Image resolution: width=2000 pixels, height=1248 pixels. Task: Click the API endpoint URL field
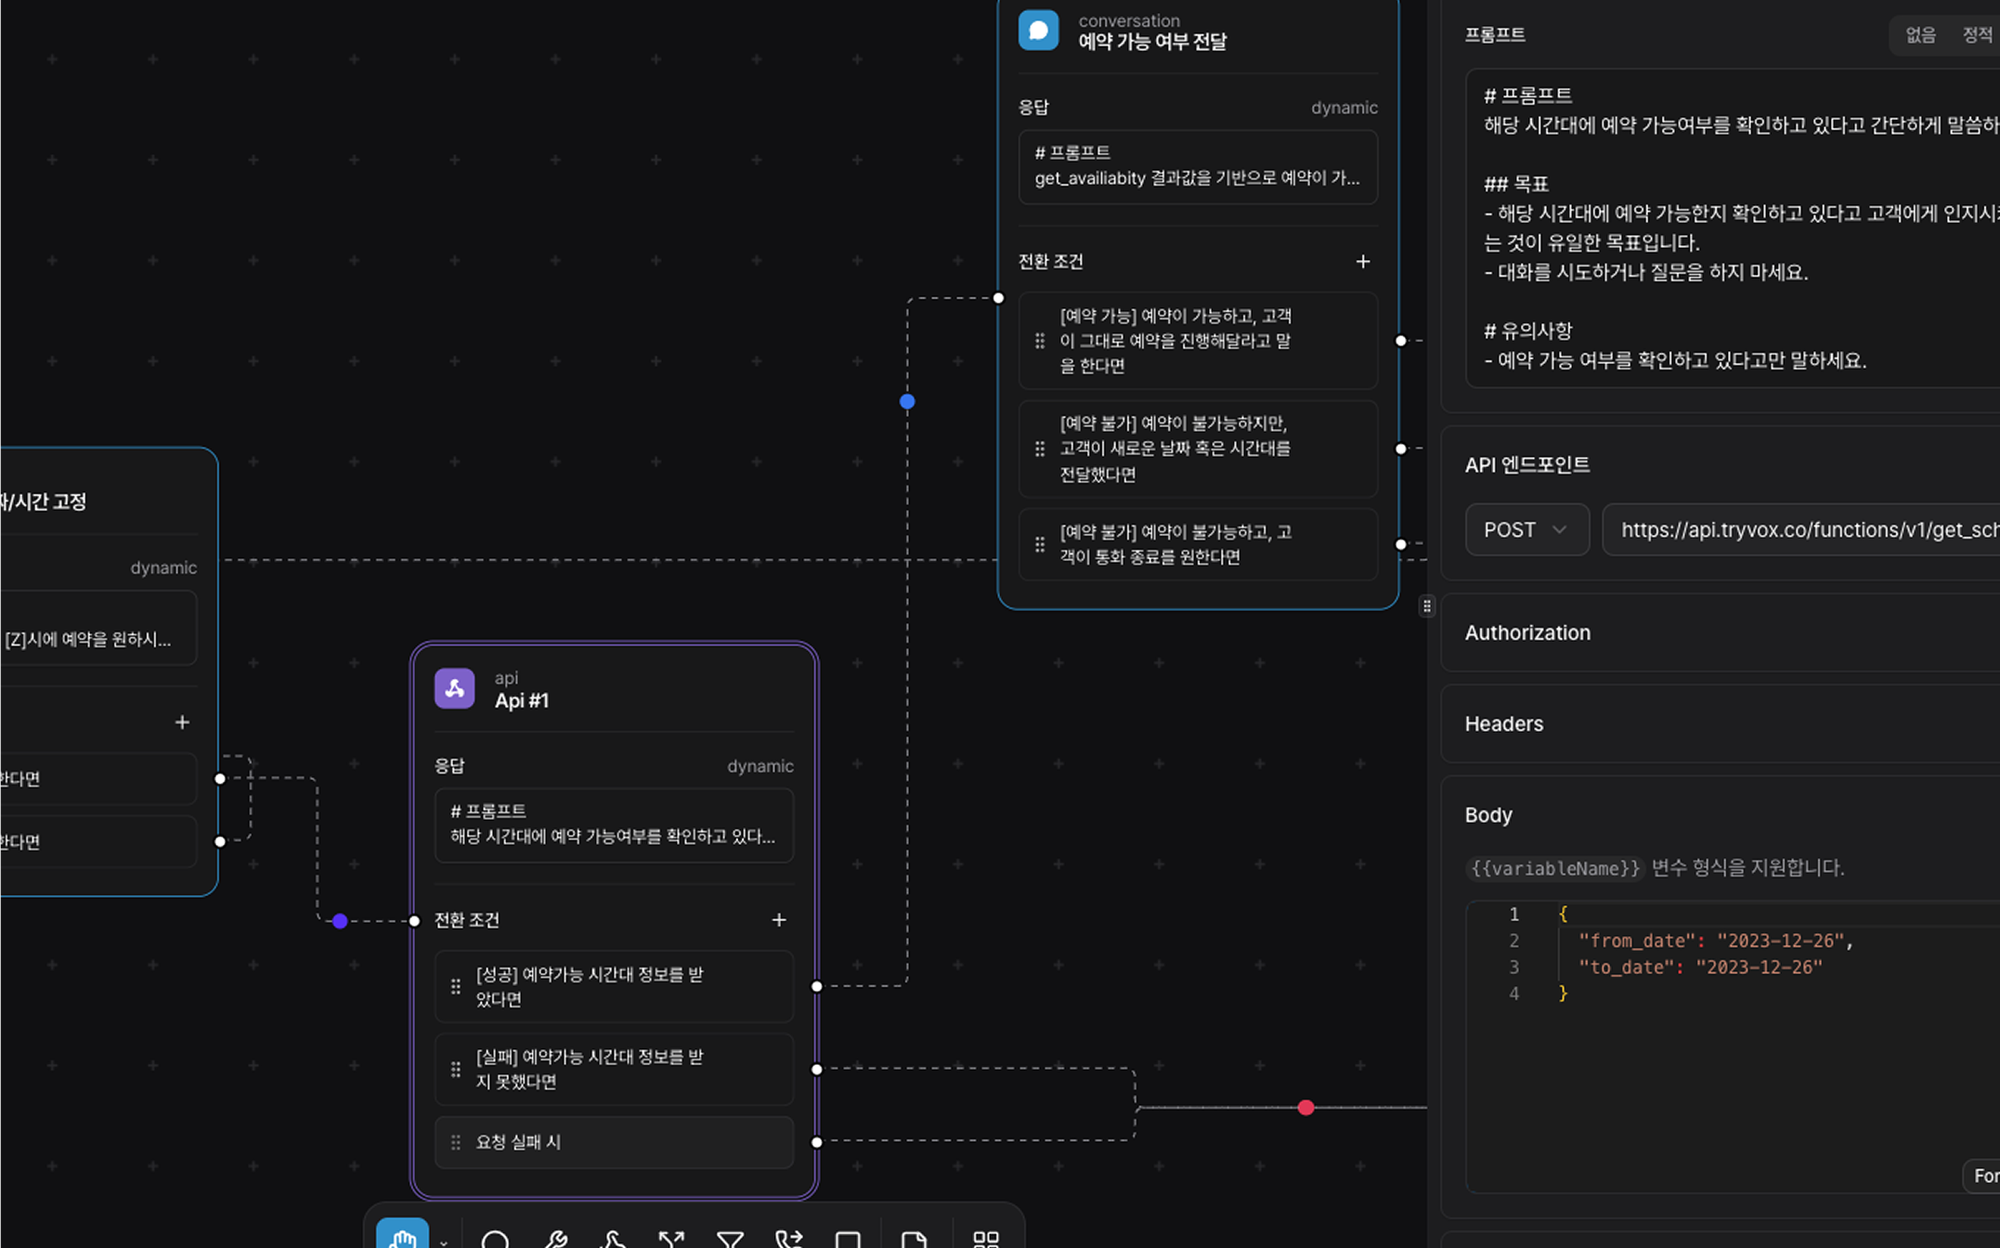[x=1800, y=529]
